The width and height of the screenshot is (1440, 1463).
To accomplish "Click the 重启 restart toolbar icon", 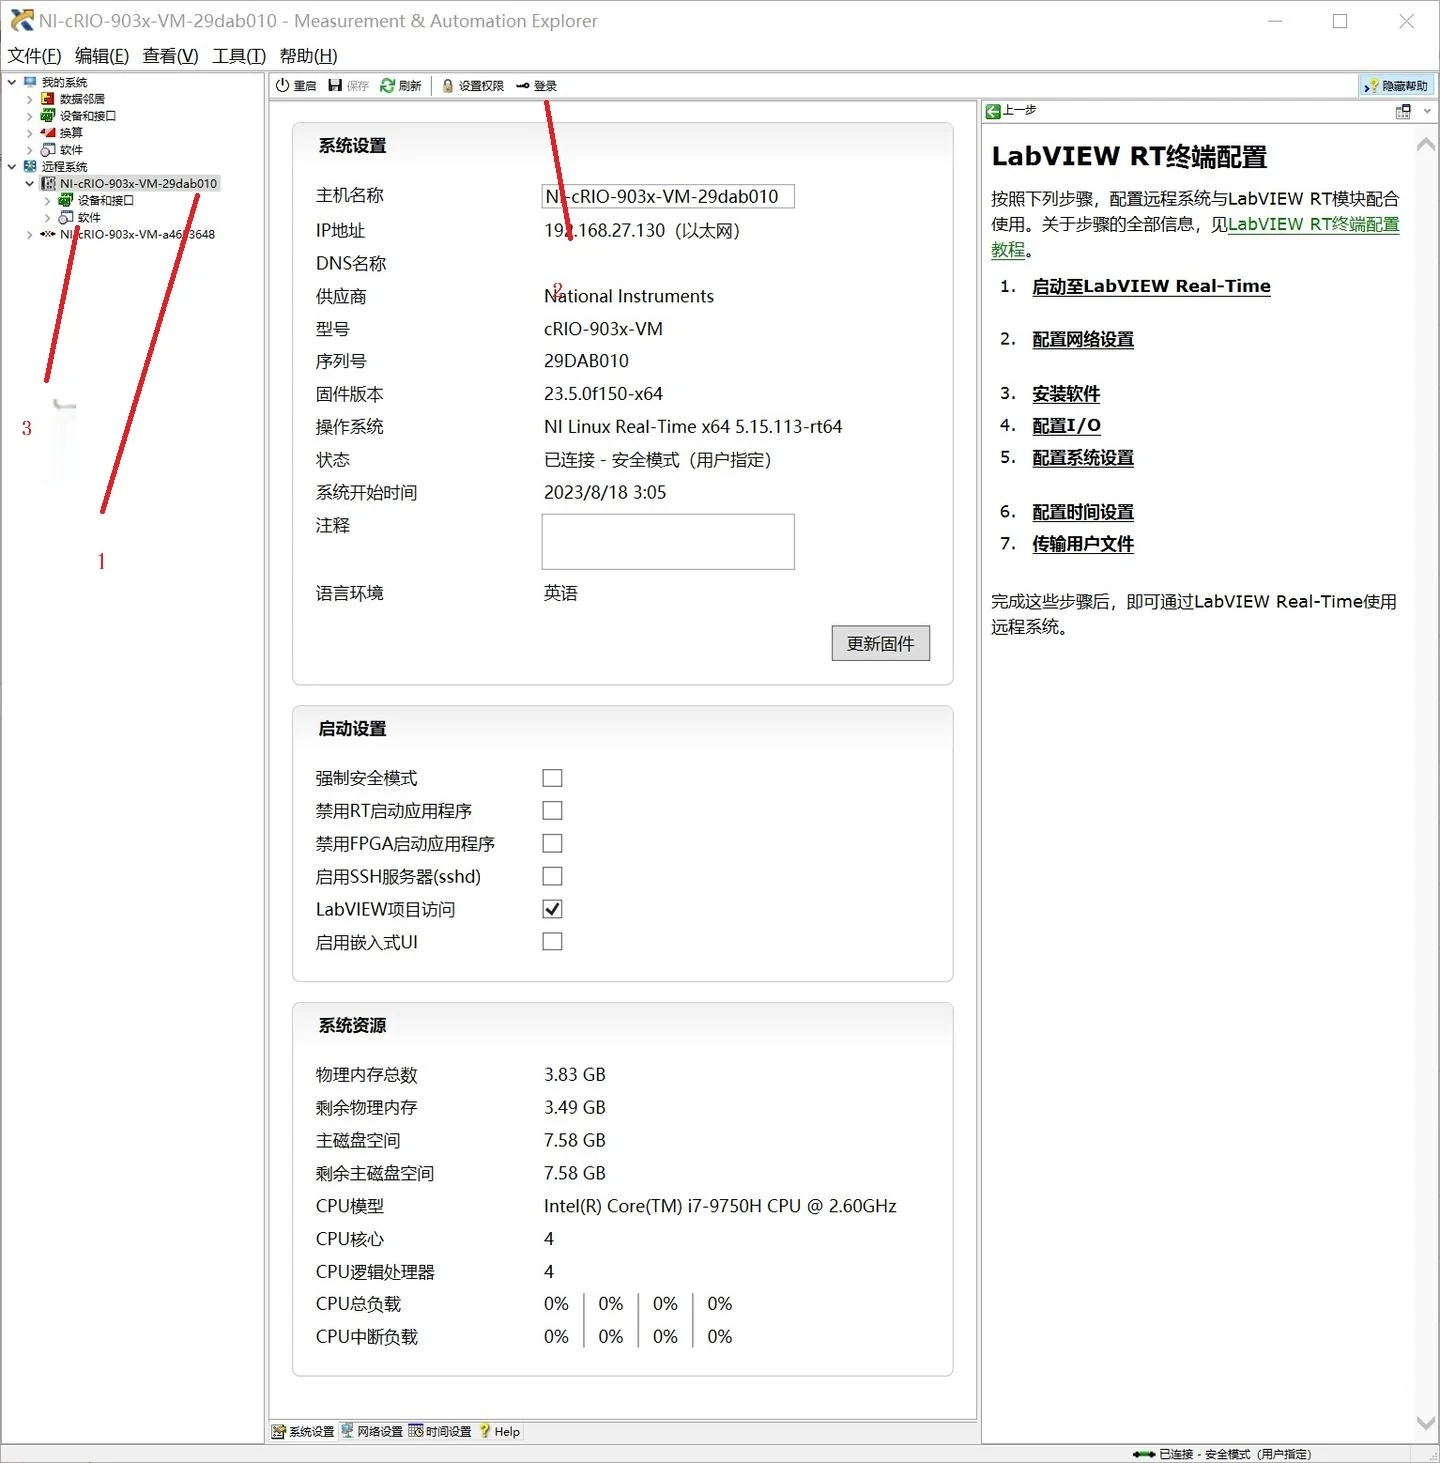I will coord(283,86).
